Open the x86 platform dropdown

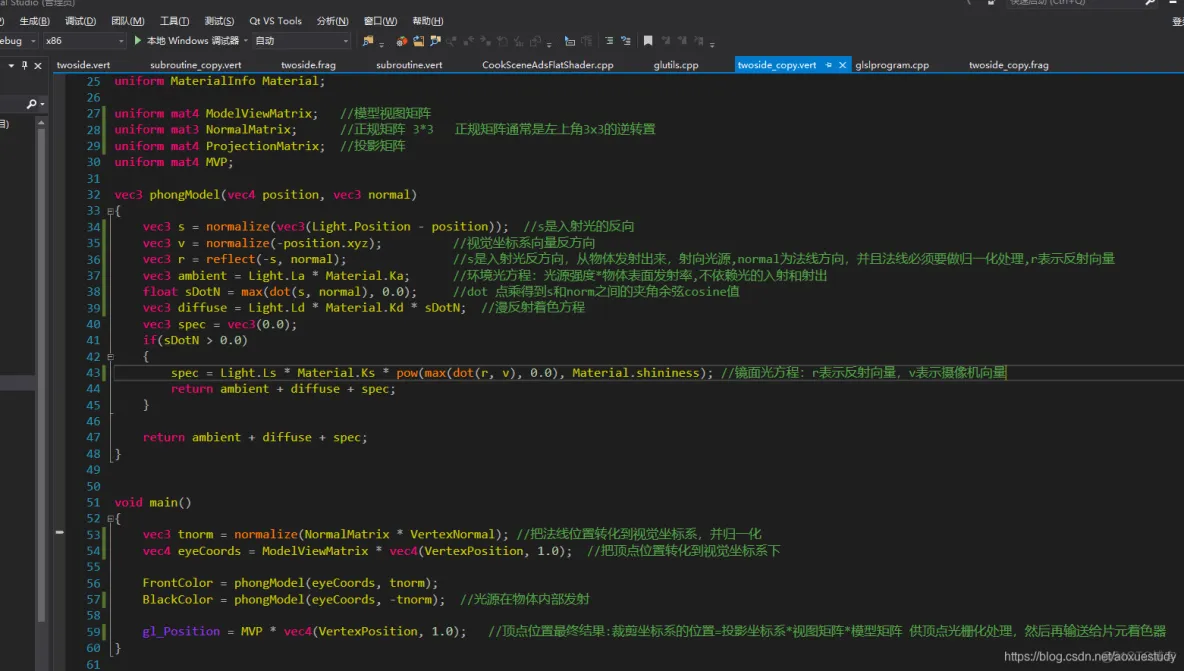[121, 41]
